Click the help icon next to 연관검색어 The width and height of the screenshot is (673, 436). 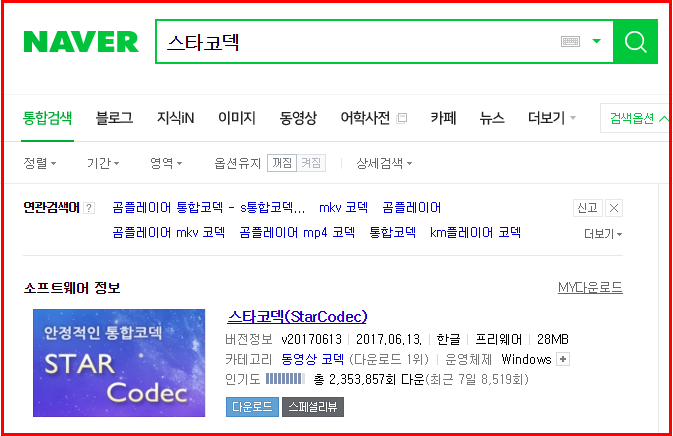click(89, 208)
